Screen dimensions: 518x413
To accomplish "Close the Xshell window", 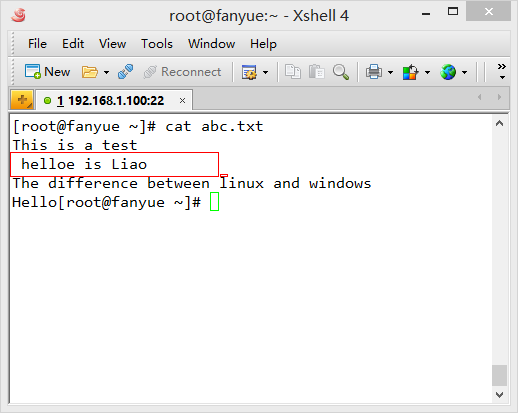I will pos(488,11).
